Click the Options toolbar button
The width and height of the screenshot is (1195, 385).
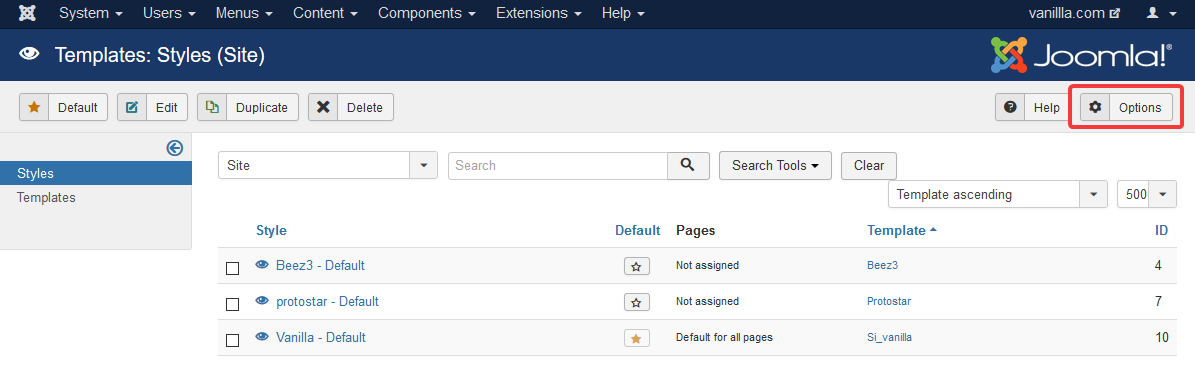(x=1126, y=107)
